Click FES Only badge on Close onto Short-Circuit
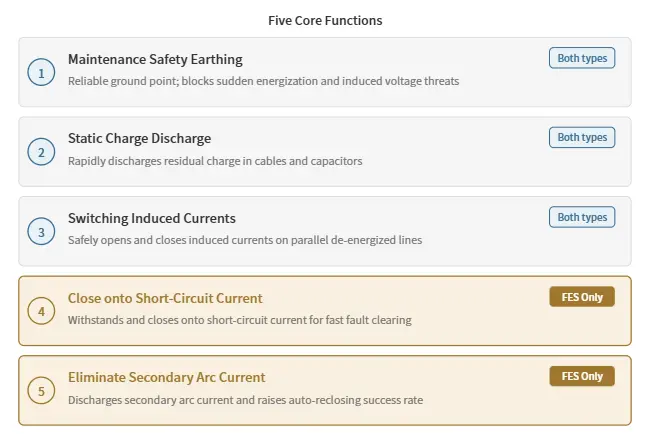646x436 pixels. (x=582, y=297)
